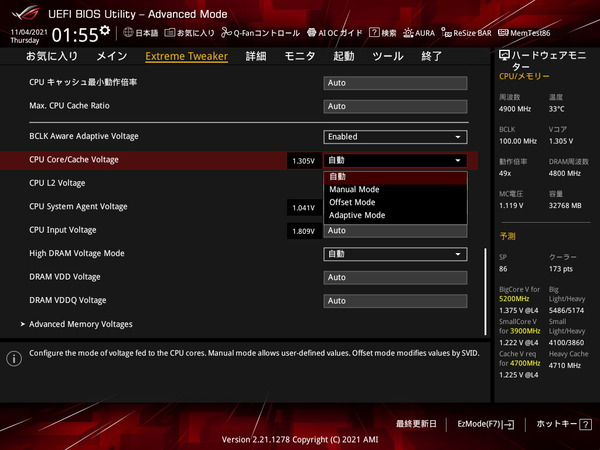Switch to メイン tab
The width and height of the screenshot is (600, 450).
pos(111,56)
